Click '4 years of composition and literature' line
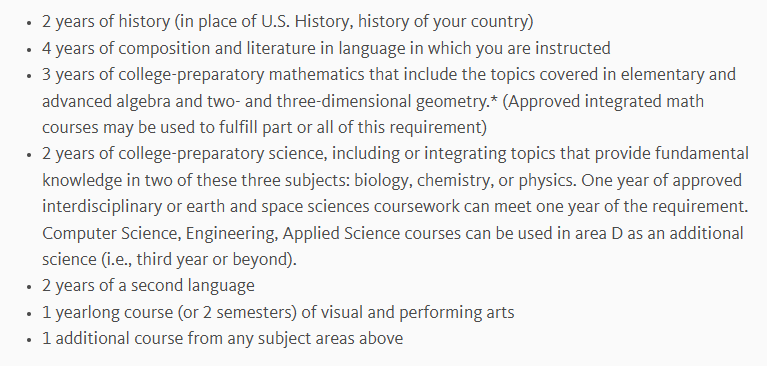The height and width of the screenshot is (366, 767). (326, 48)
